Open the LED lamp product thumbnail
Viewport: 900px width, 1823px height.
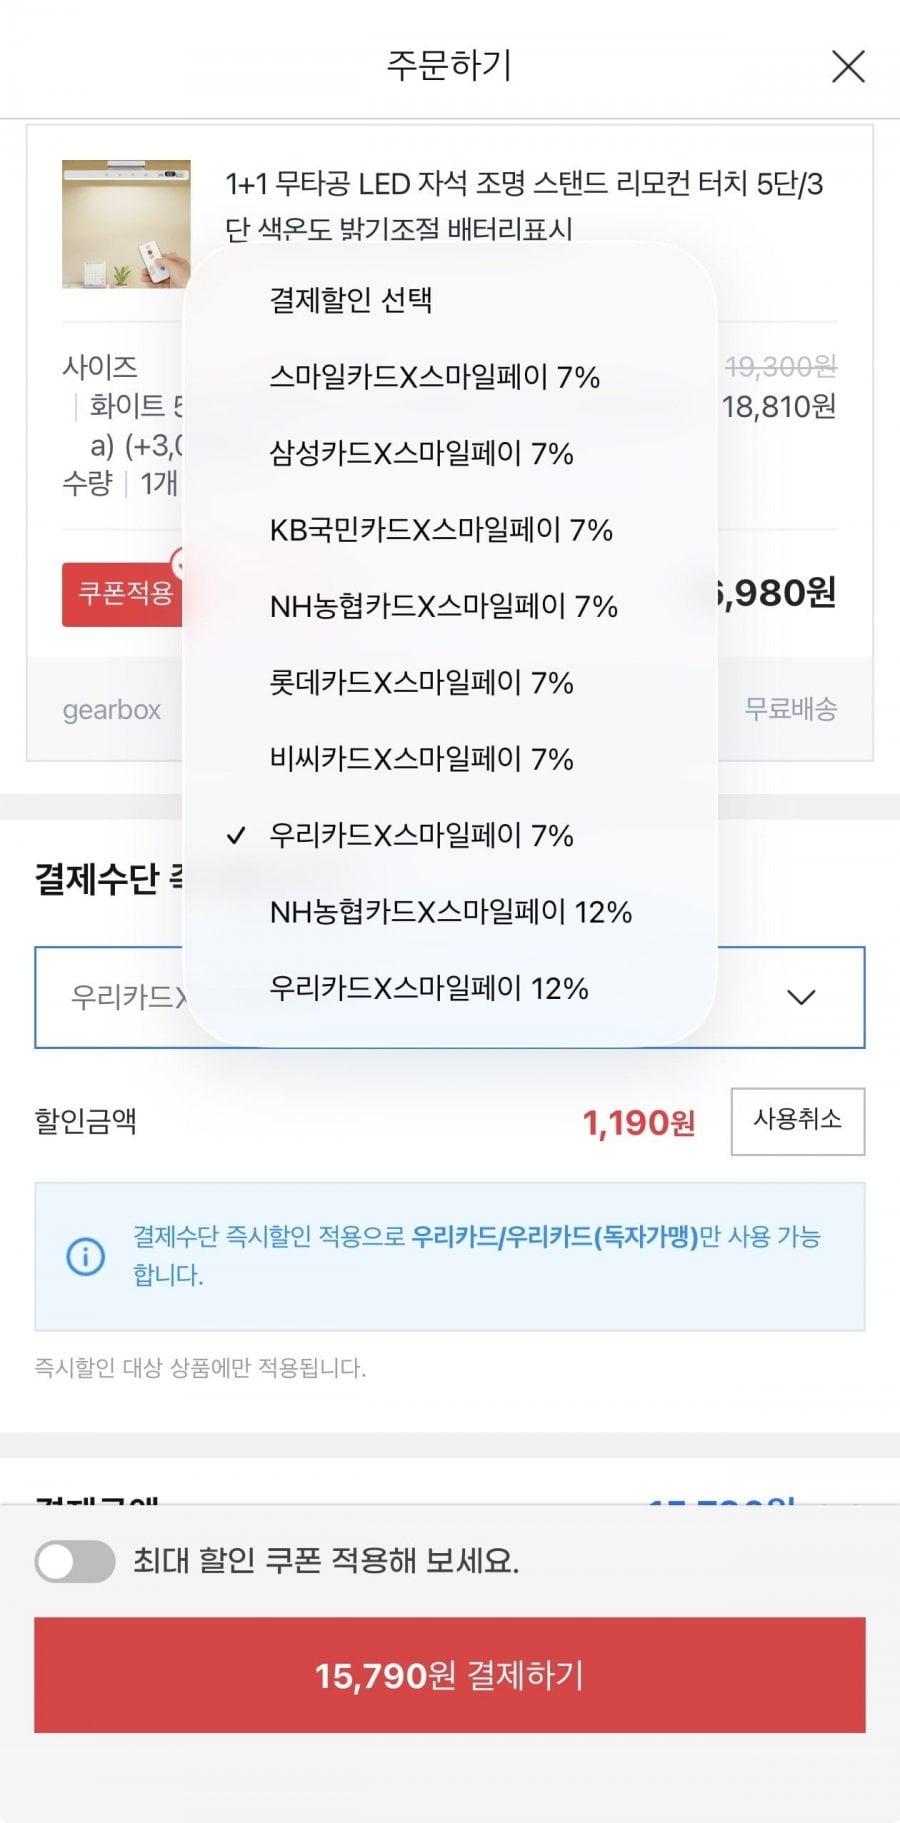click(126, 224)
